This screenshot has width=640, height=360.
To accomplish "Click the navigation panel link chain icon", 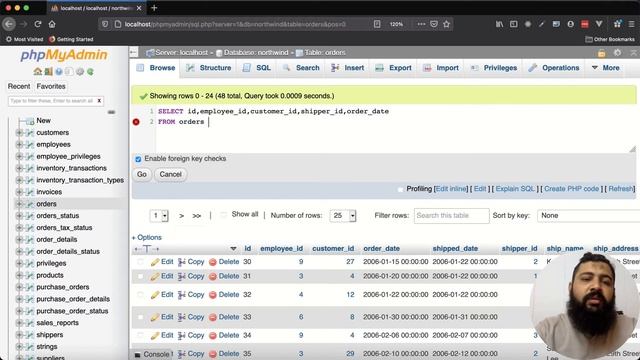I will pyautogui.click(x=111, y=112).
